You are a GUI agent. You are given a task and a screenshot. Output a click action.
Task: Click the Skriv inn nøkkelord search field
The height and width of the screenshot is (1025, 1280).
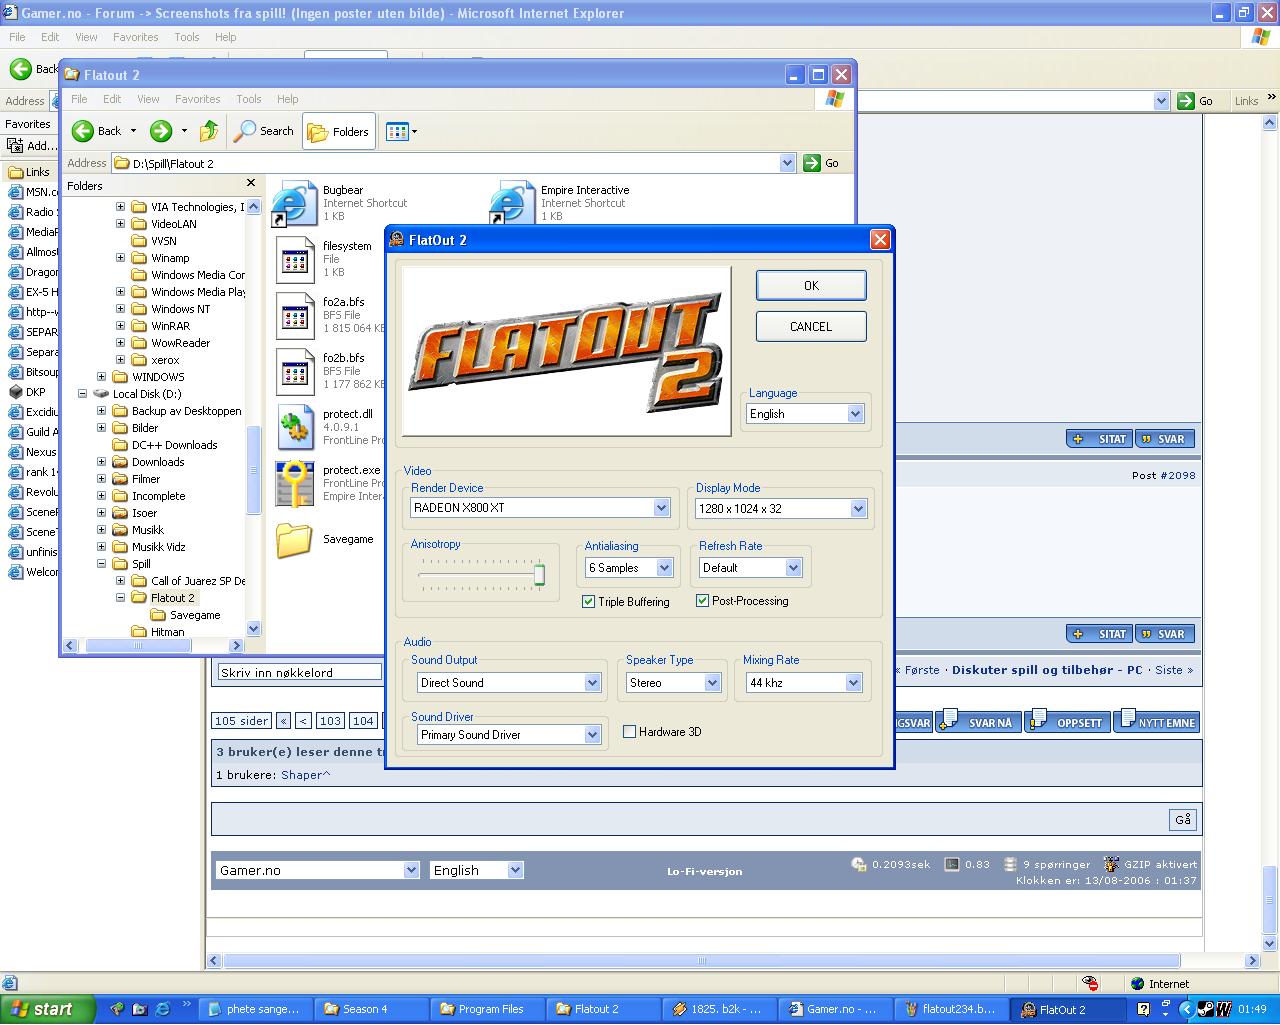299,672
